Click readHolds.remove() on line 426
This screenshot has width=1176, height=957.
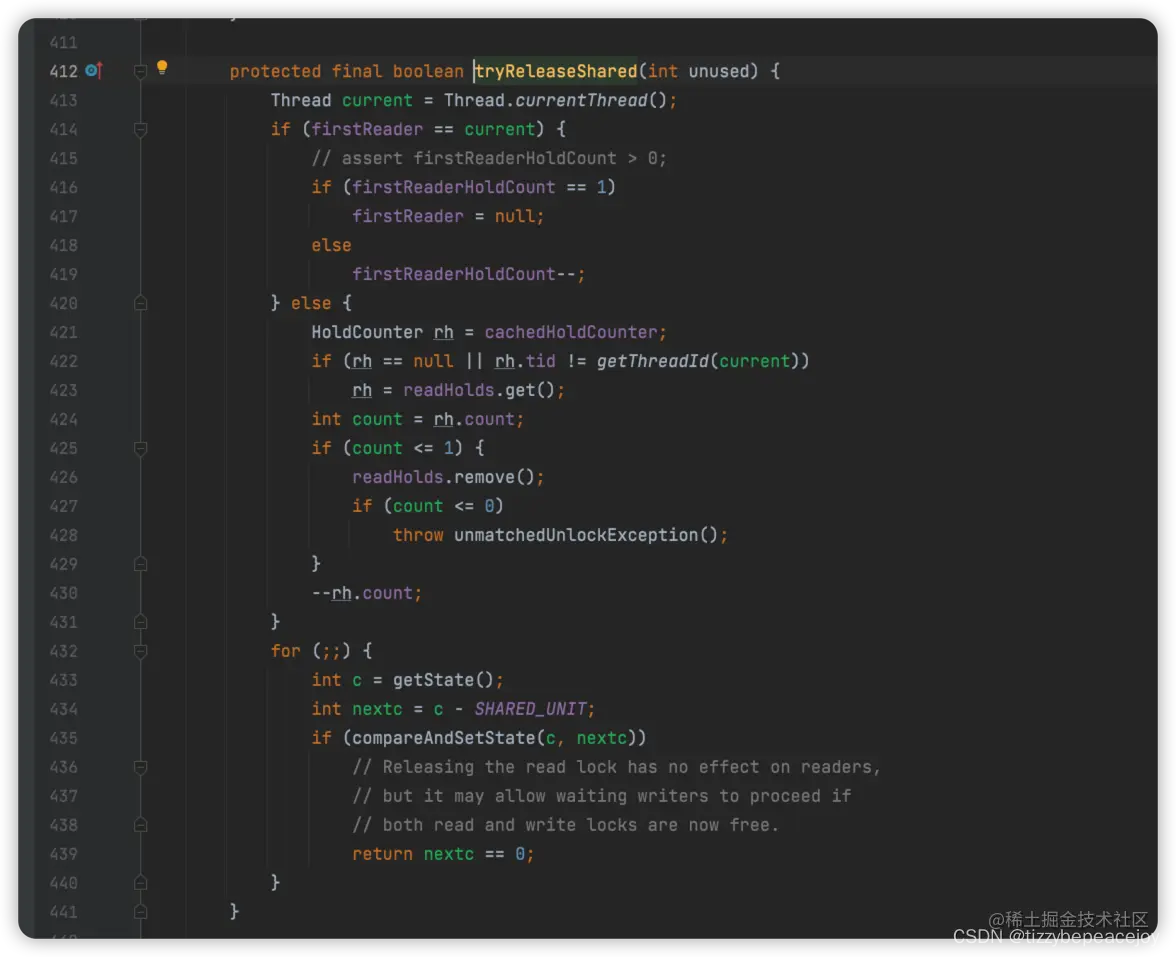pos(444,478)
